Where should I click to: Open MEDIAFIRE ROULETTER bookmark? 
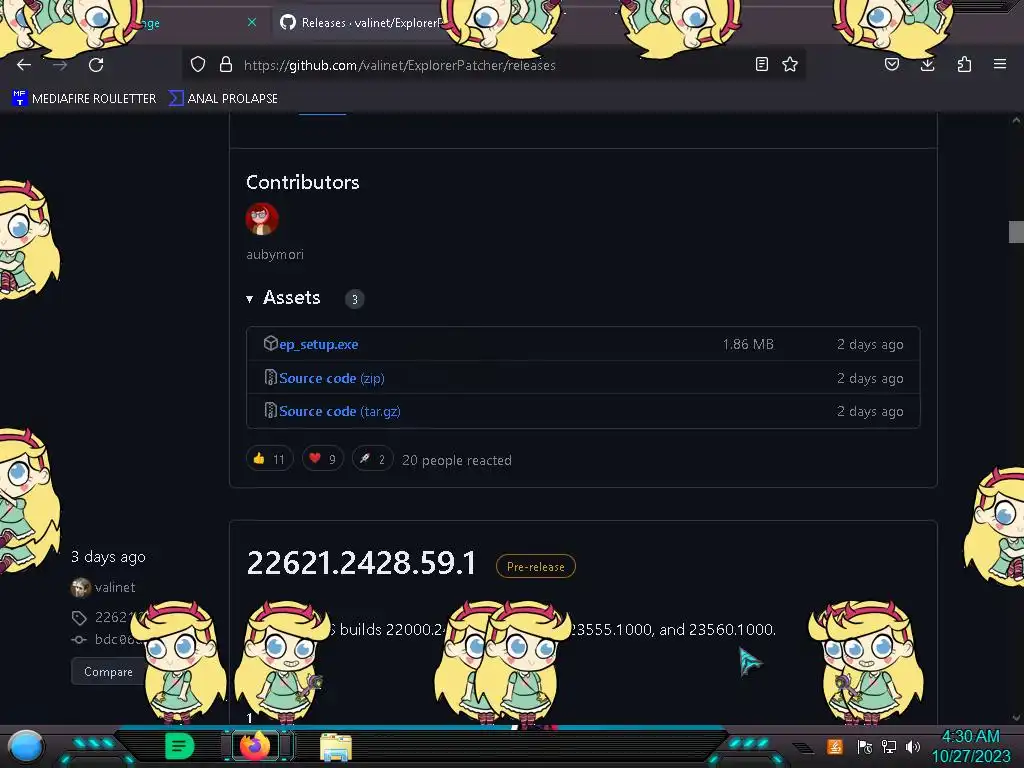pyautogui.click(x=84, y=99)
